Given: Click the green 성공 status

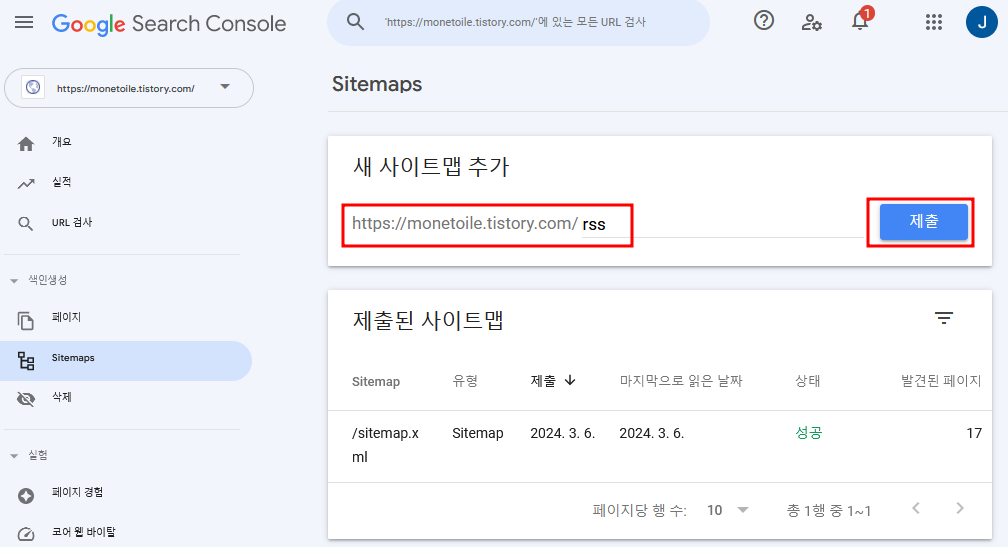Looking at the screenshot, I should coord(809,433).
